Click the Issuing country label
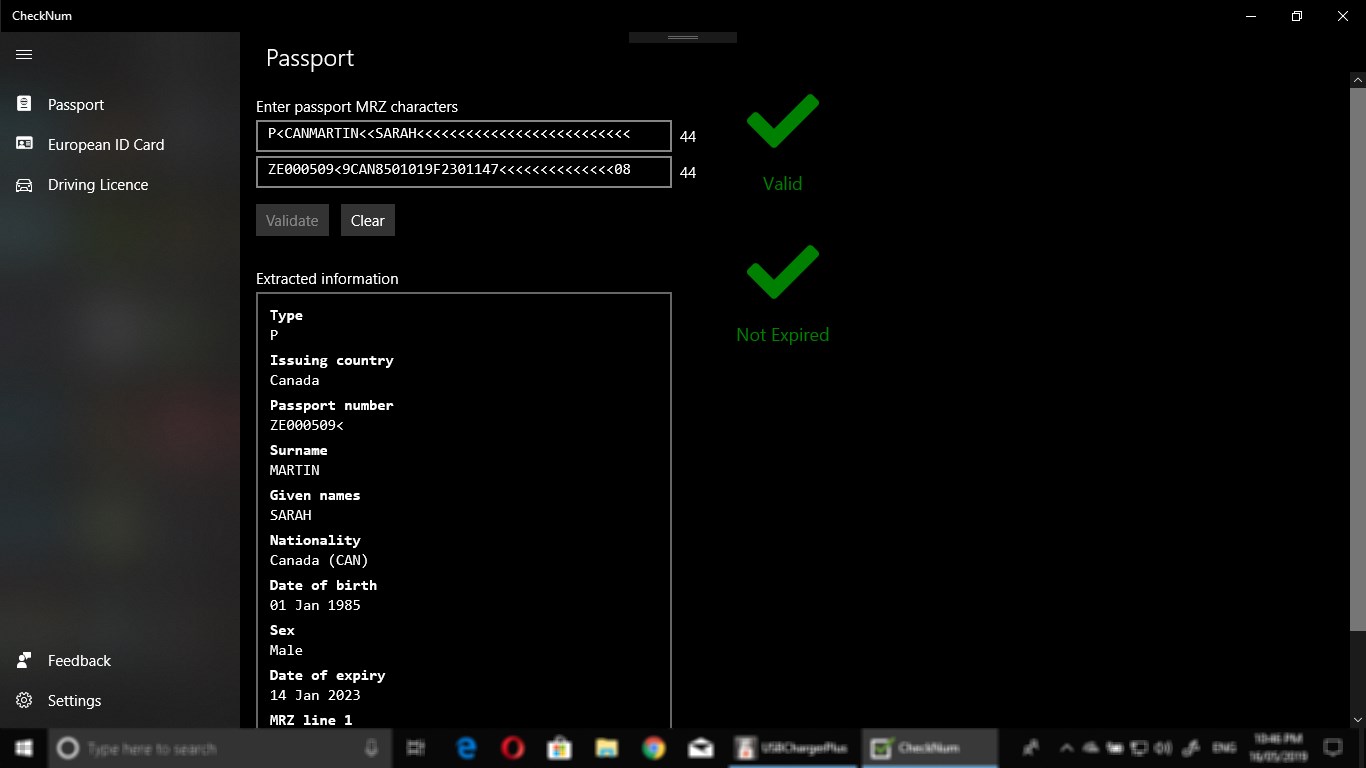The height and width of the screenshot is (768, 1366). tap(331, 360)
